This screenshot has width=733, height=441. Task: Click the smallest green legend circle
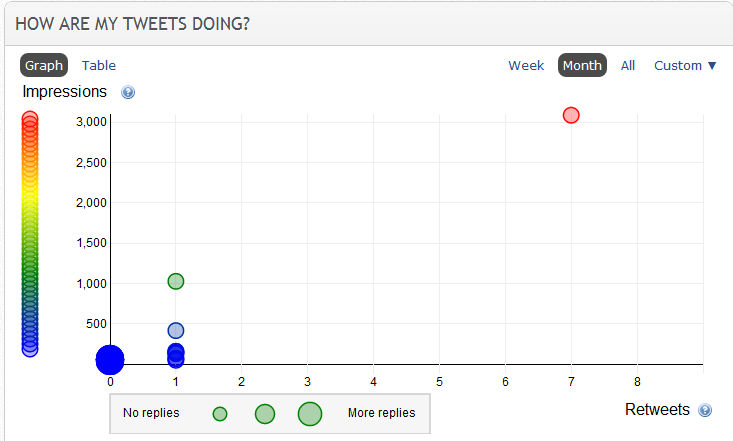pyautogui.click(x=220, y=413)
